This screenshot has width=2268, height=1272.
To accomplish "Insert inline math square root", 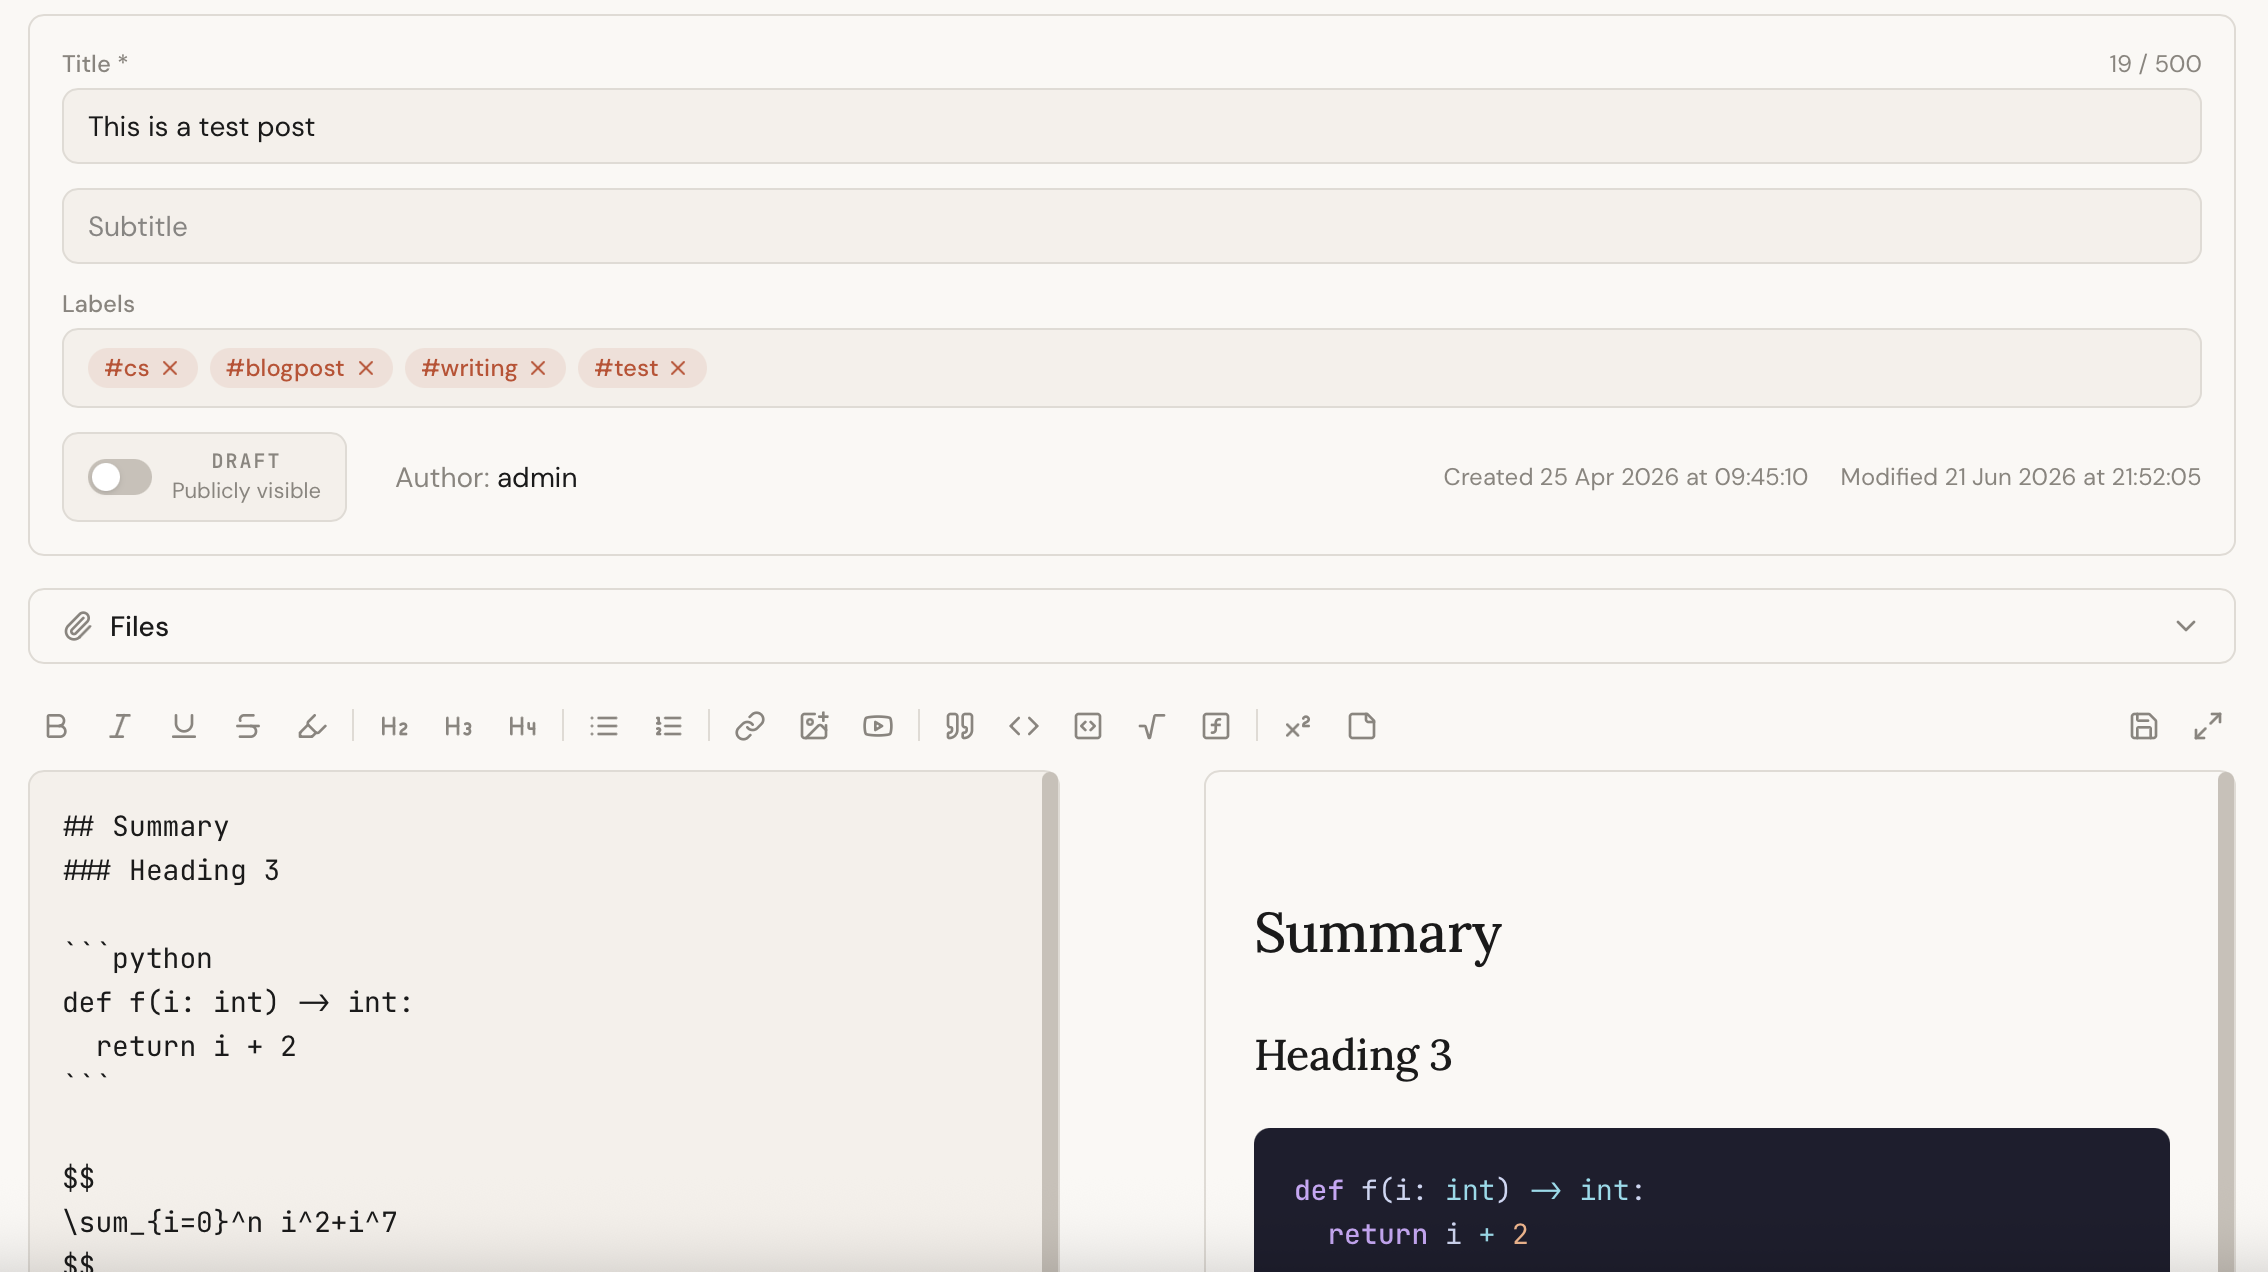I will coord(1152,726).
